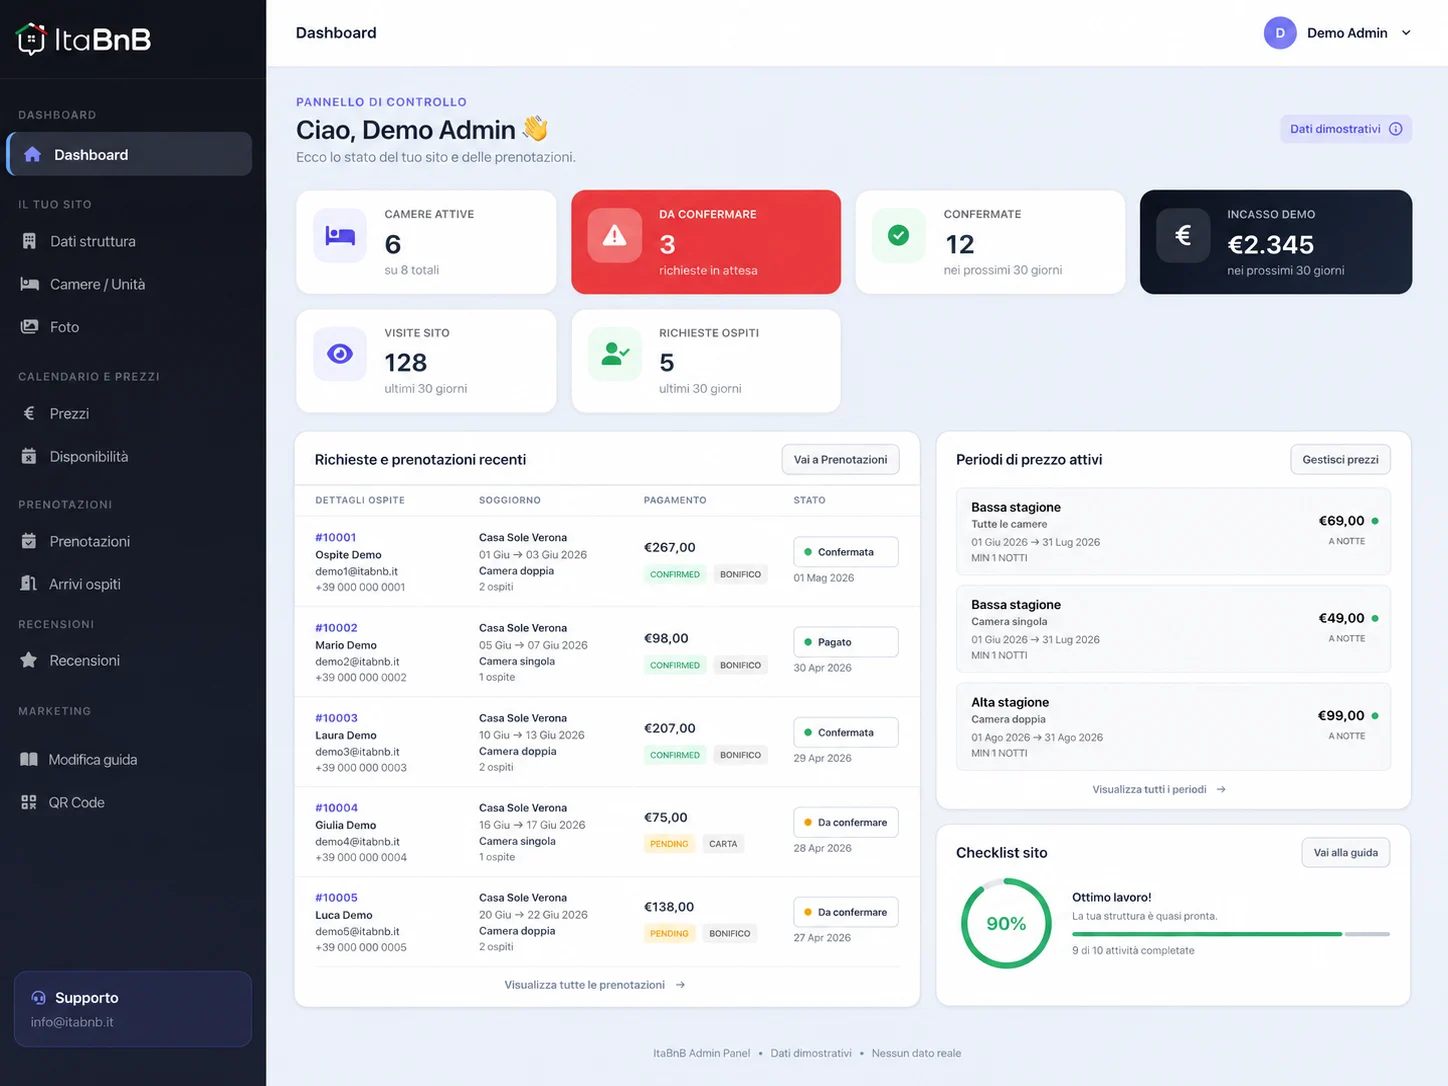The width and height of the screenshot is (1448, 1086).
Task: Open booking #10003 link
Action: [x=336, y=718]
